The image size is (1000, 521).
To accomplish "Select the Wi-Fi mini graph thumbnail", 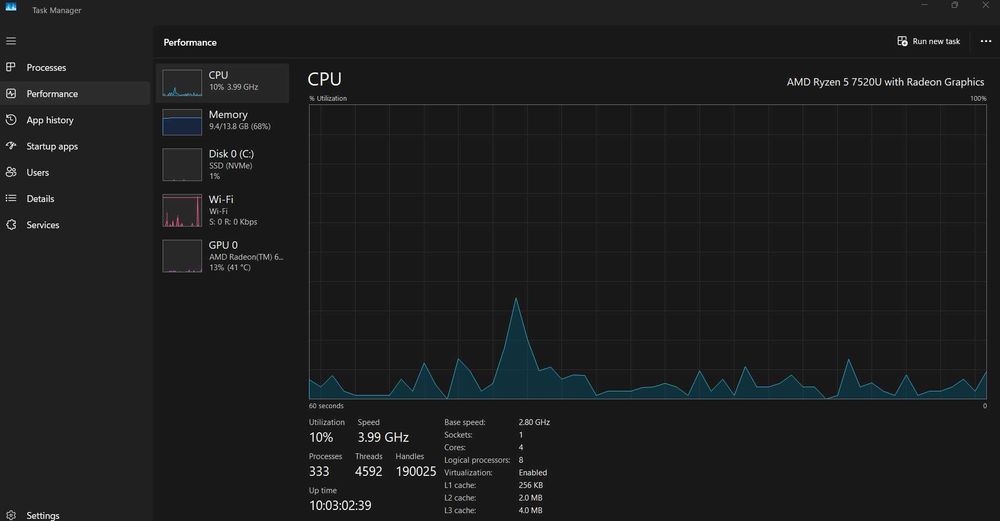I will pos(182,210).
